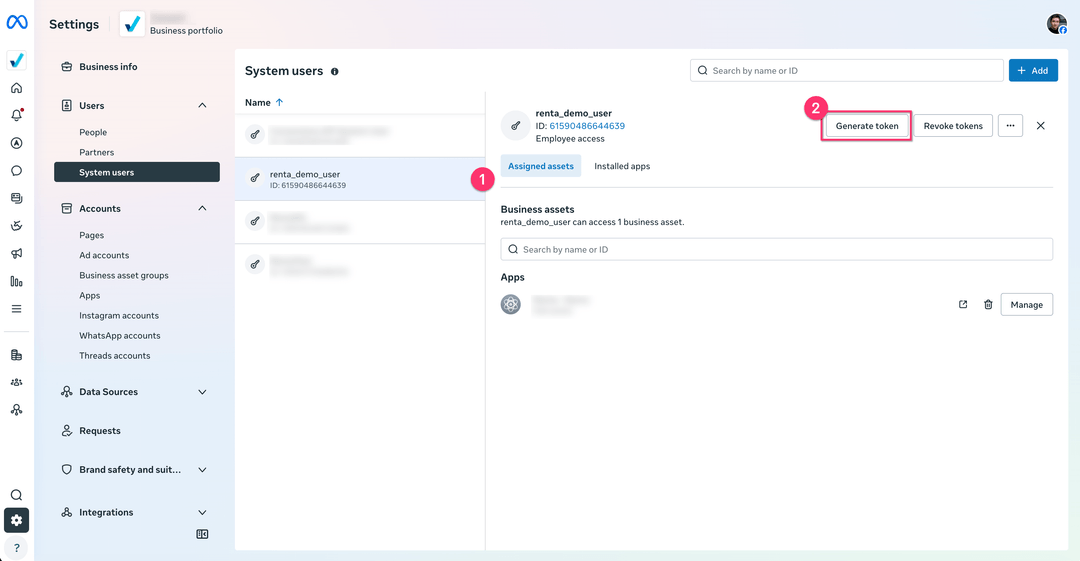Click Manage button for the app
The width and height of the screenshot is (1080, 561).
(x=1026, y=305)
